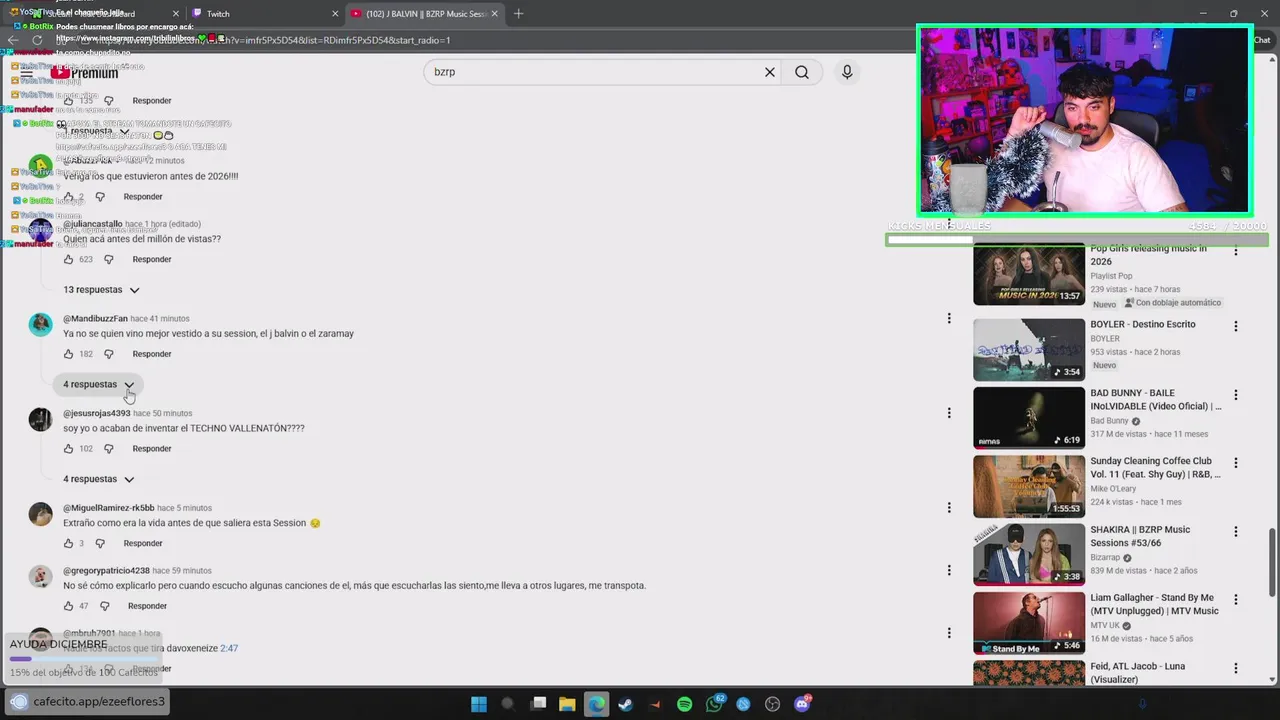Open Feid, ATL Jacob - Luna title
The image size is (1280, 720).
point(1137,673)
